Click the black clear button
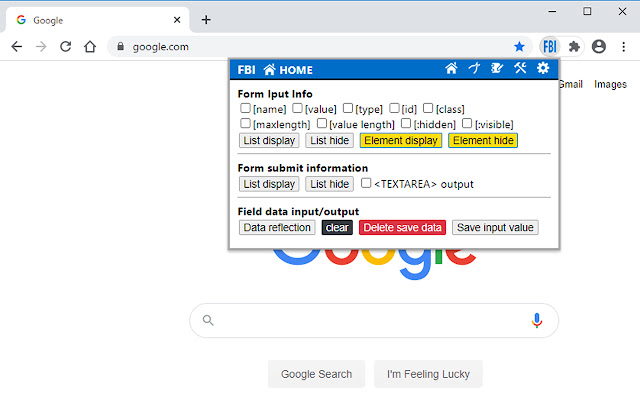Image resolution: width=640 pixels, height=400 pixels. 337,227
